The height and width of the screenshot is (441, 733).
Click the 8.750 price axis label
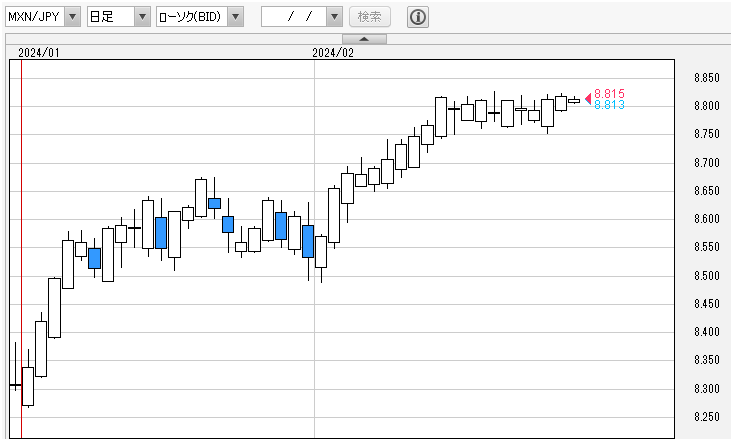706,134
